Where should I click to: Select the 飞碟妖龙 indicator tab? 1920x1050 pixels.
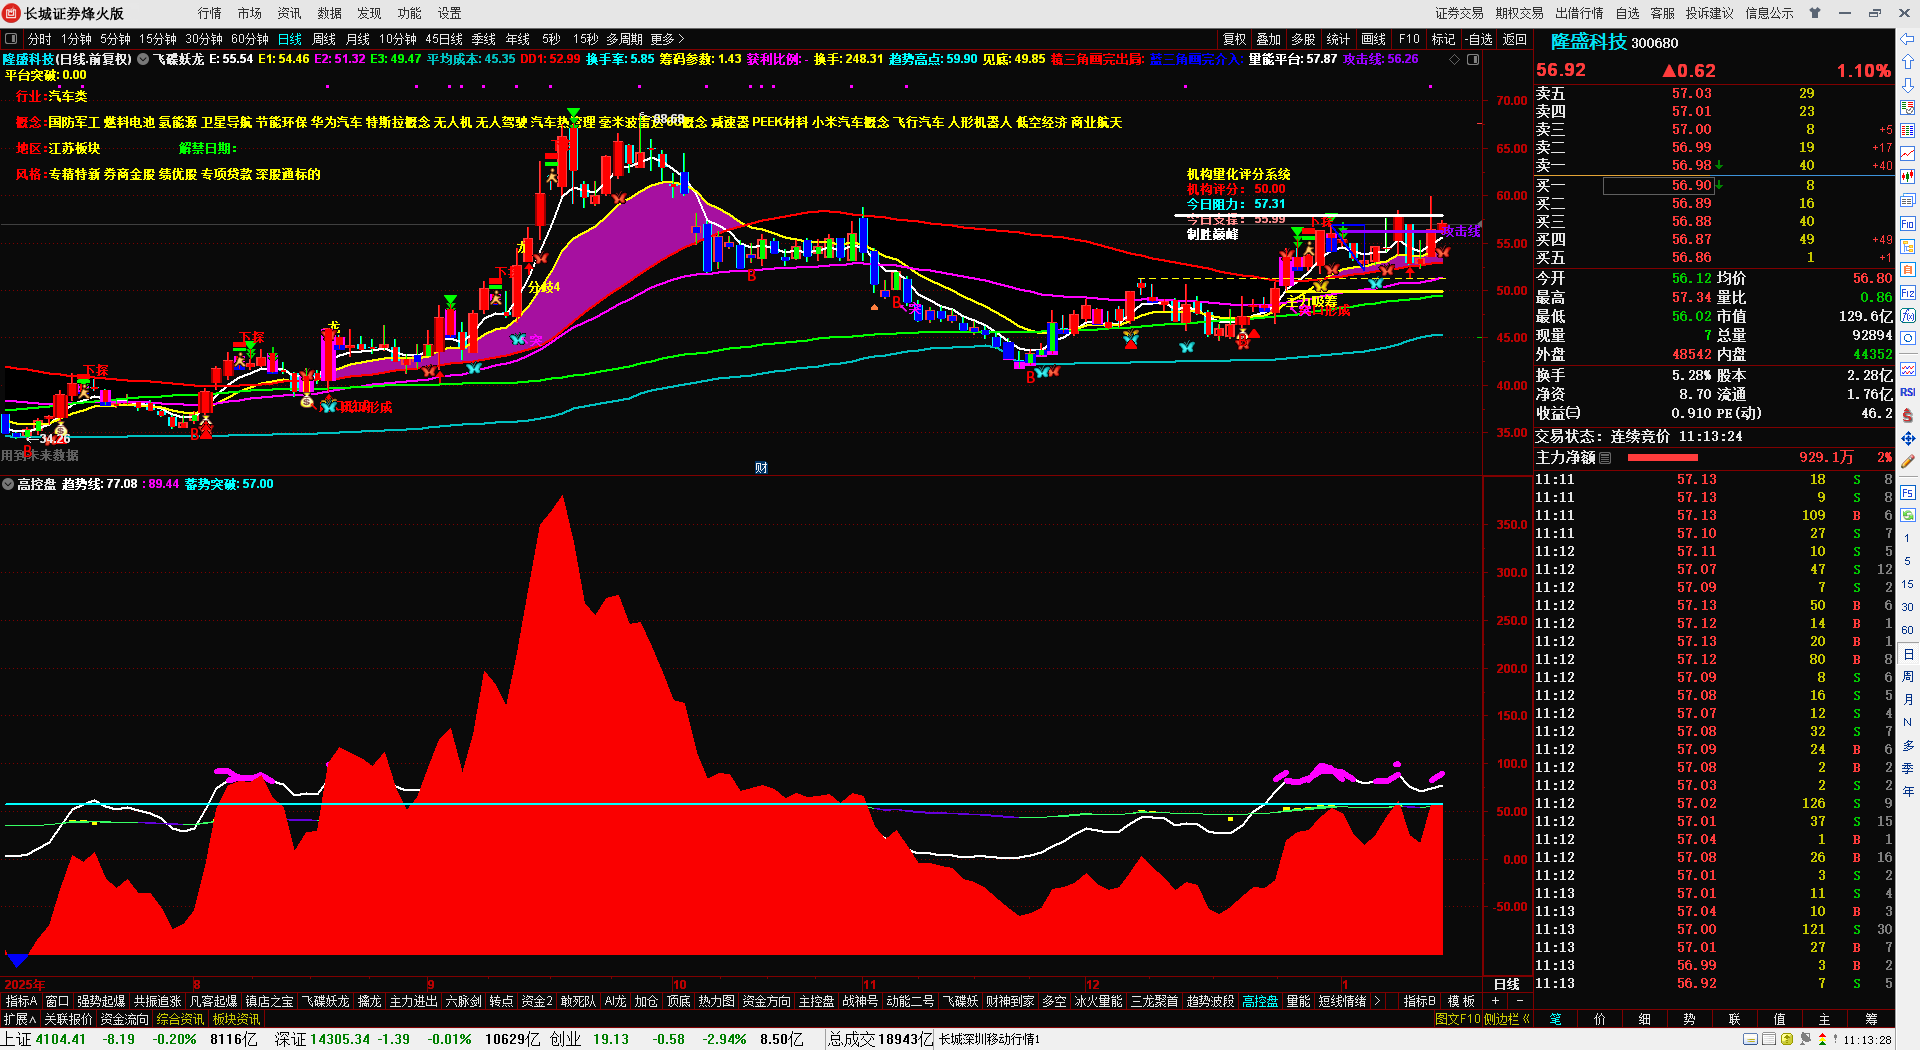[326, 1001]
